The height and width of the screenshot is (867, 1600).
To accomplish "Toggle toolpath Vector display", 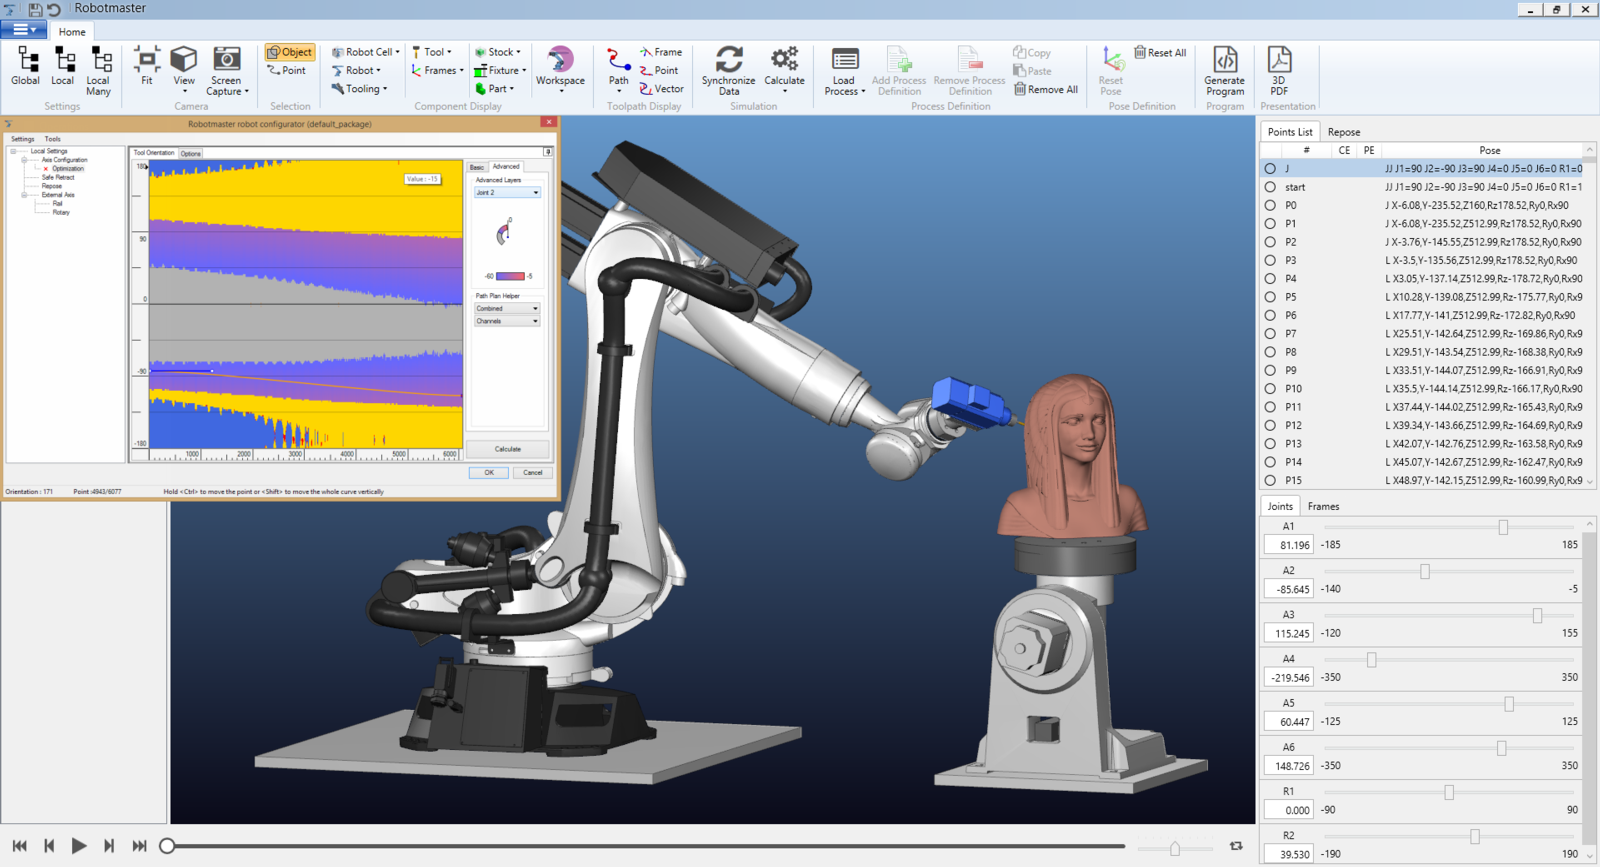I will click(662, 89).
